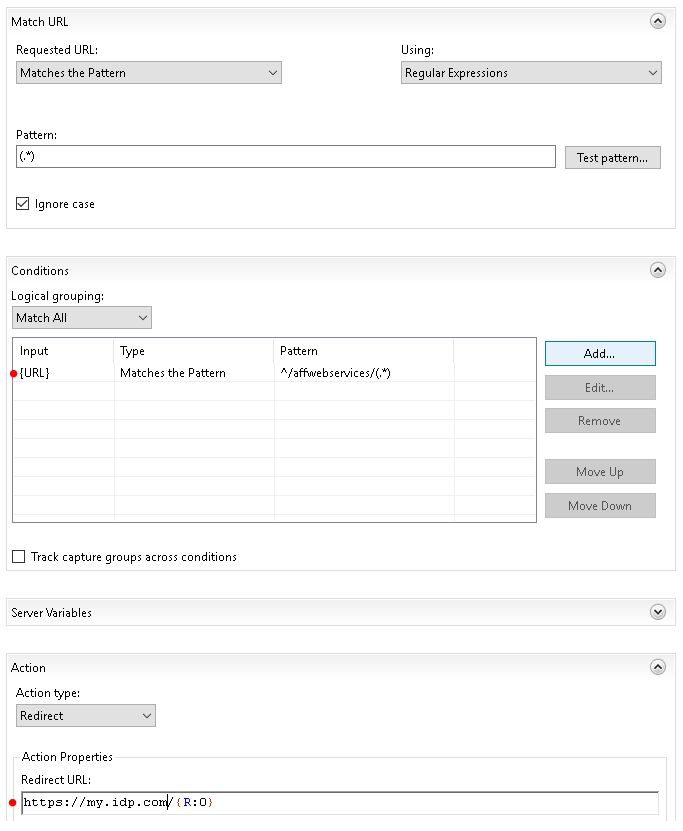The image size is (683, 831).
Task: Click the Test pattern button
Action: [x=613, y=157]
